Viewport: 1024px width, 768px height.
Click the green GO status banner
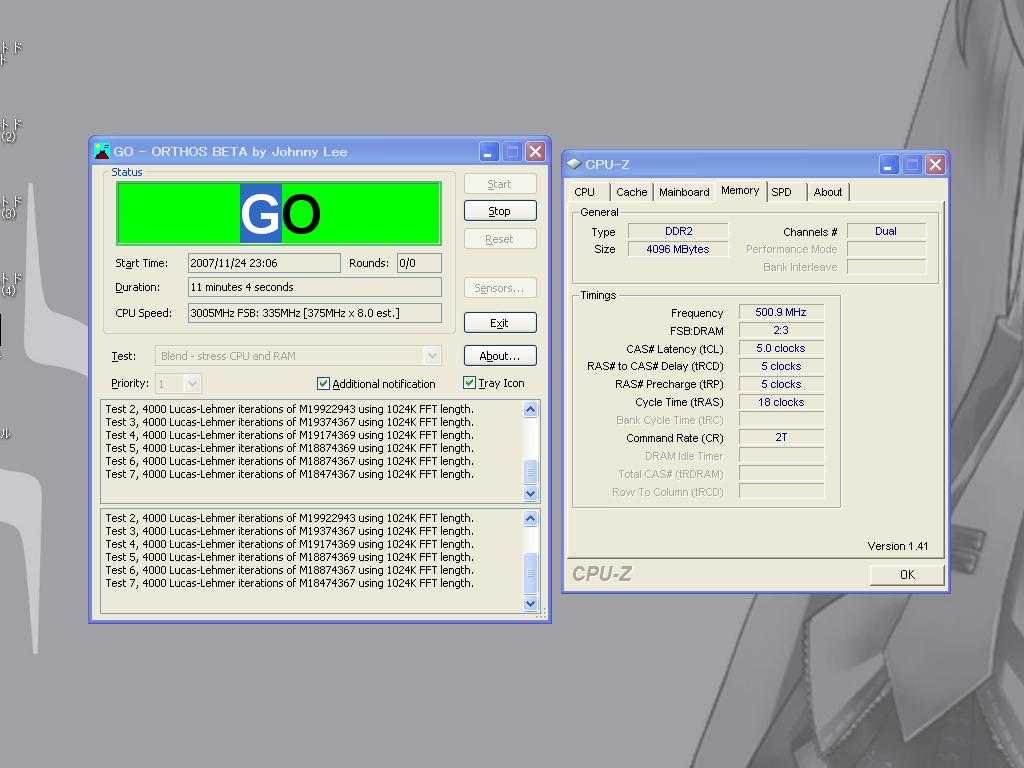[x=279, y=214]
